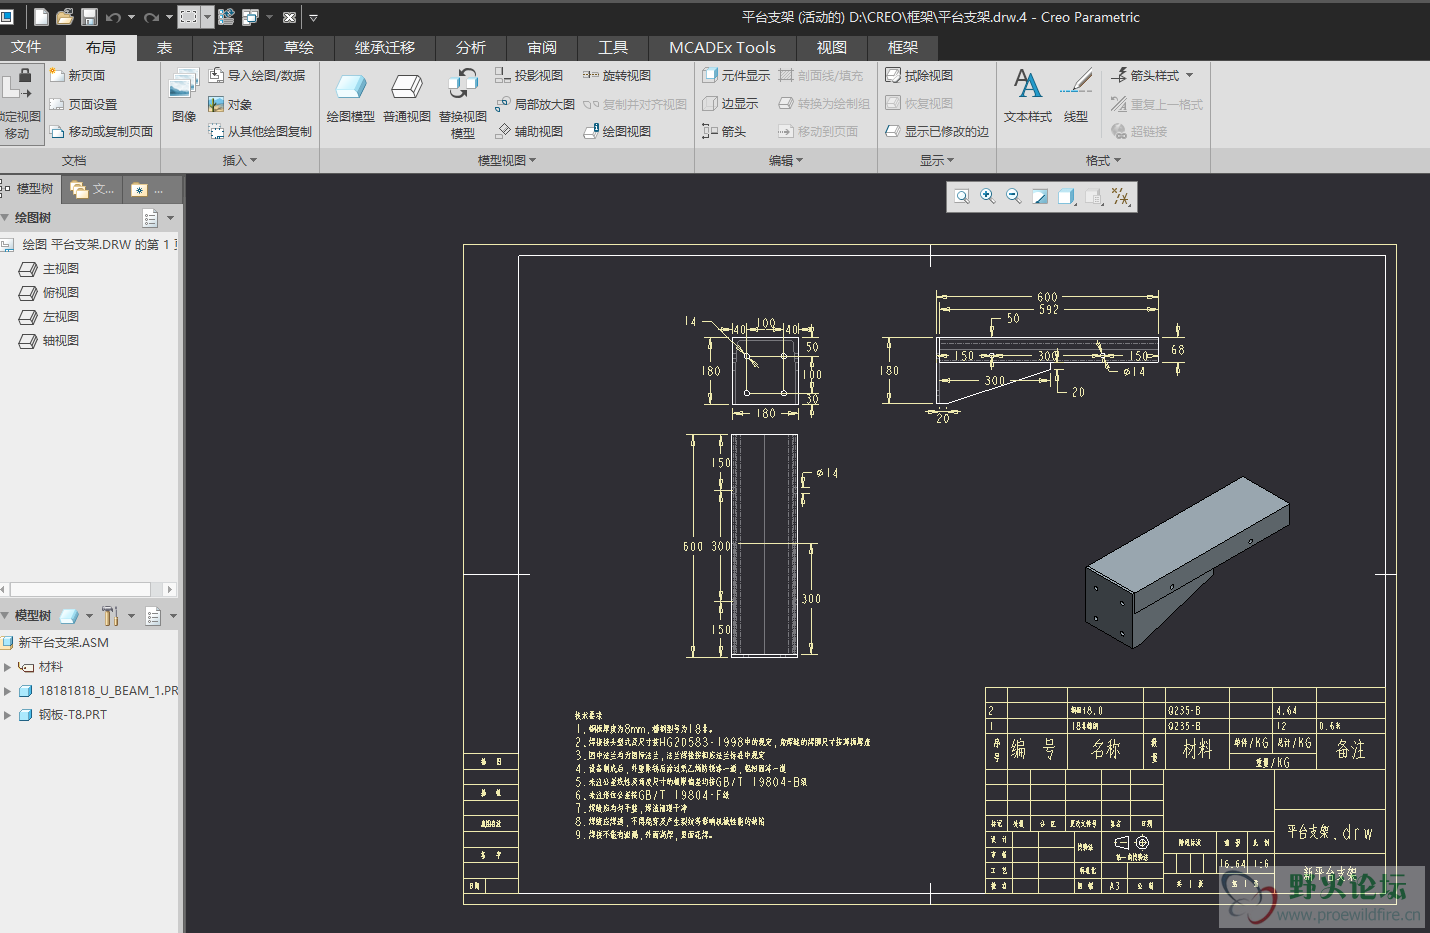
Task: Click 显示已修改的边
Action: [937, 131]
